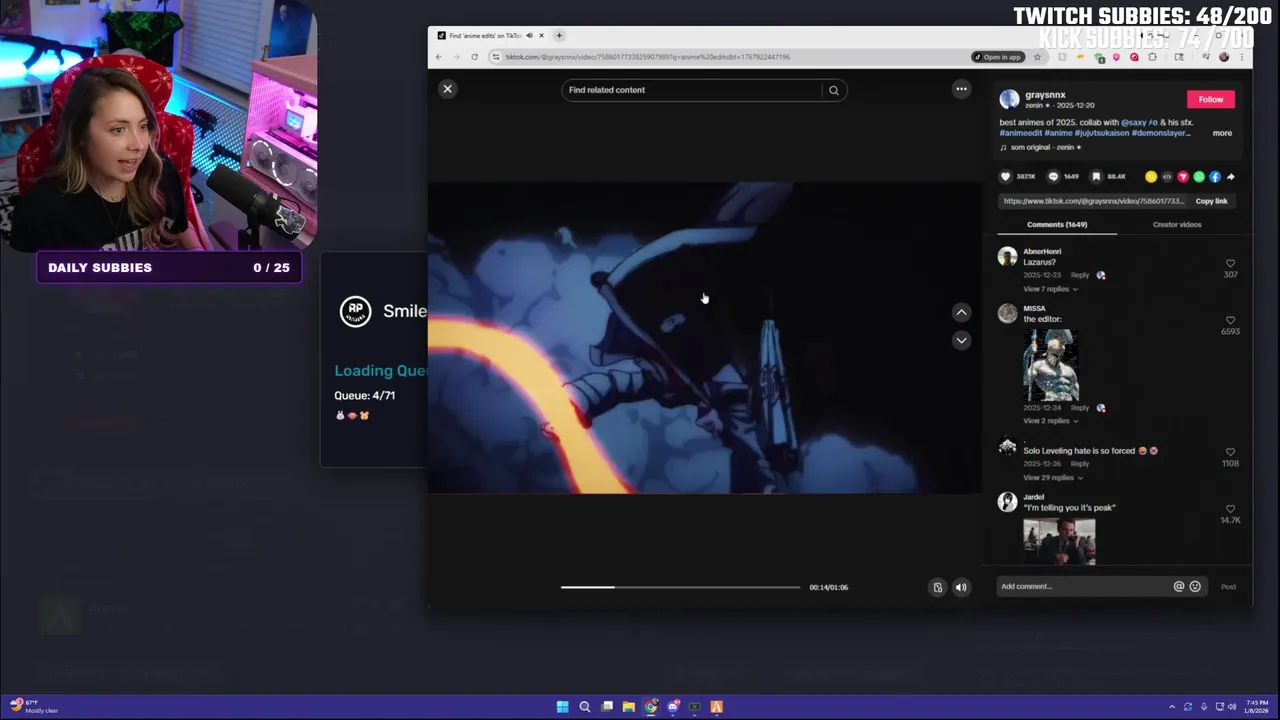The height and width of the screenshot is (720, 1280).
Task: Like AbnerHenri's Lazarus comment
Action: tap(1230, 264)
